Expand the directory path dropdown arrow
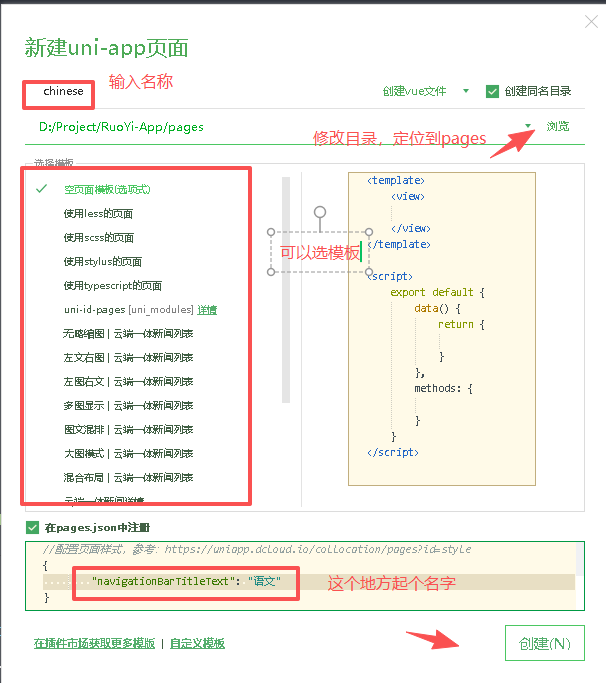 click(529, 127)
